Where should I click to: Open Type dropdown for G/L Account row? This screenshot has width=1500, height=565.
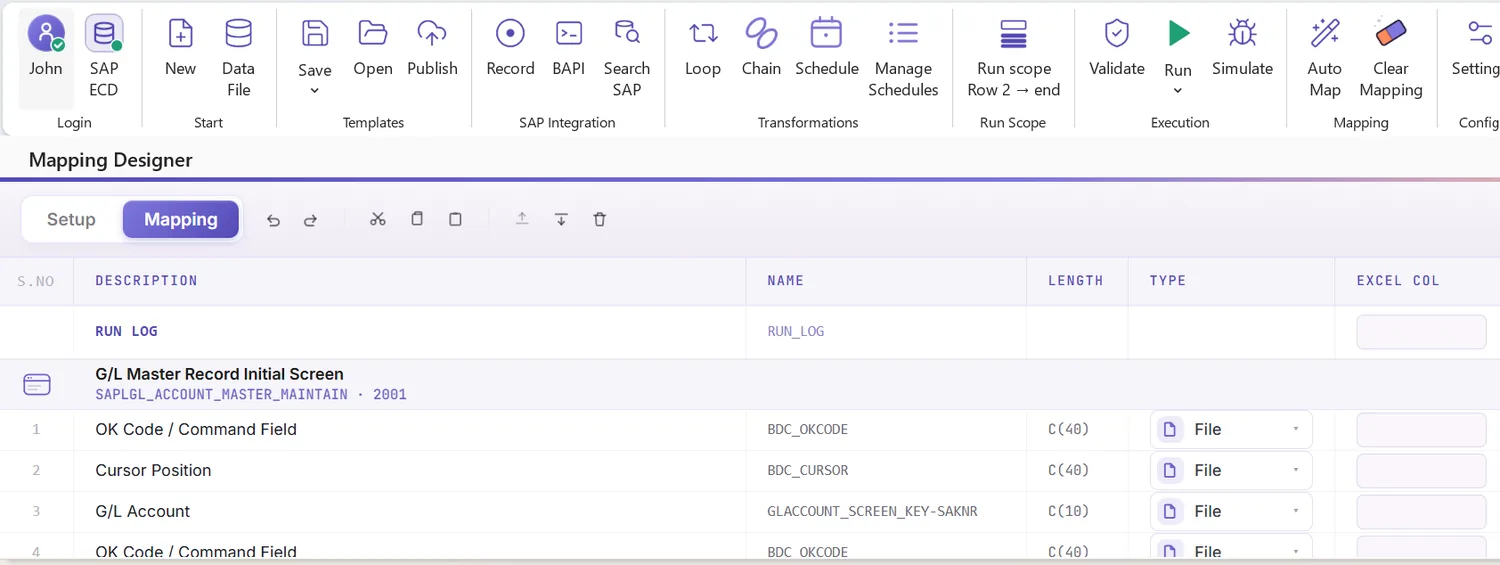click(x=1231, y=511)
